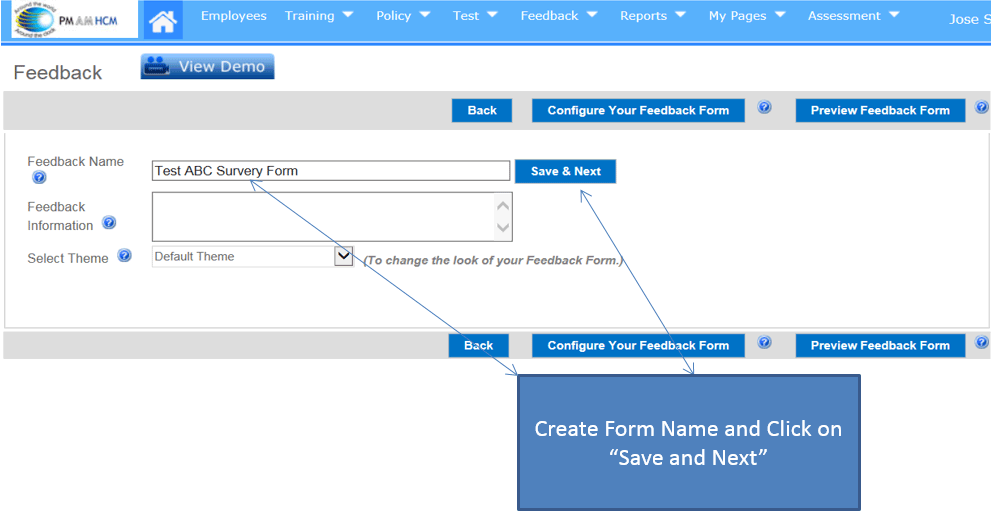
Task: Click help icon after top Preview Feedback Form
Action: click(x=981, y=108)
